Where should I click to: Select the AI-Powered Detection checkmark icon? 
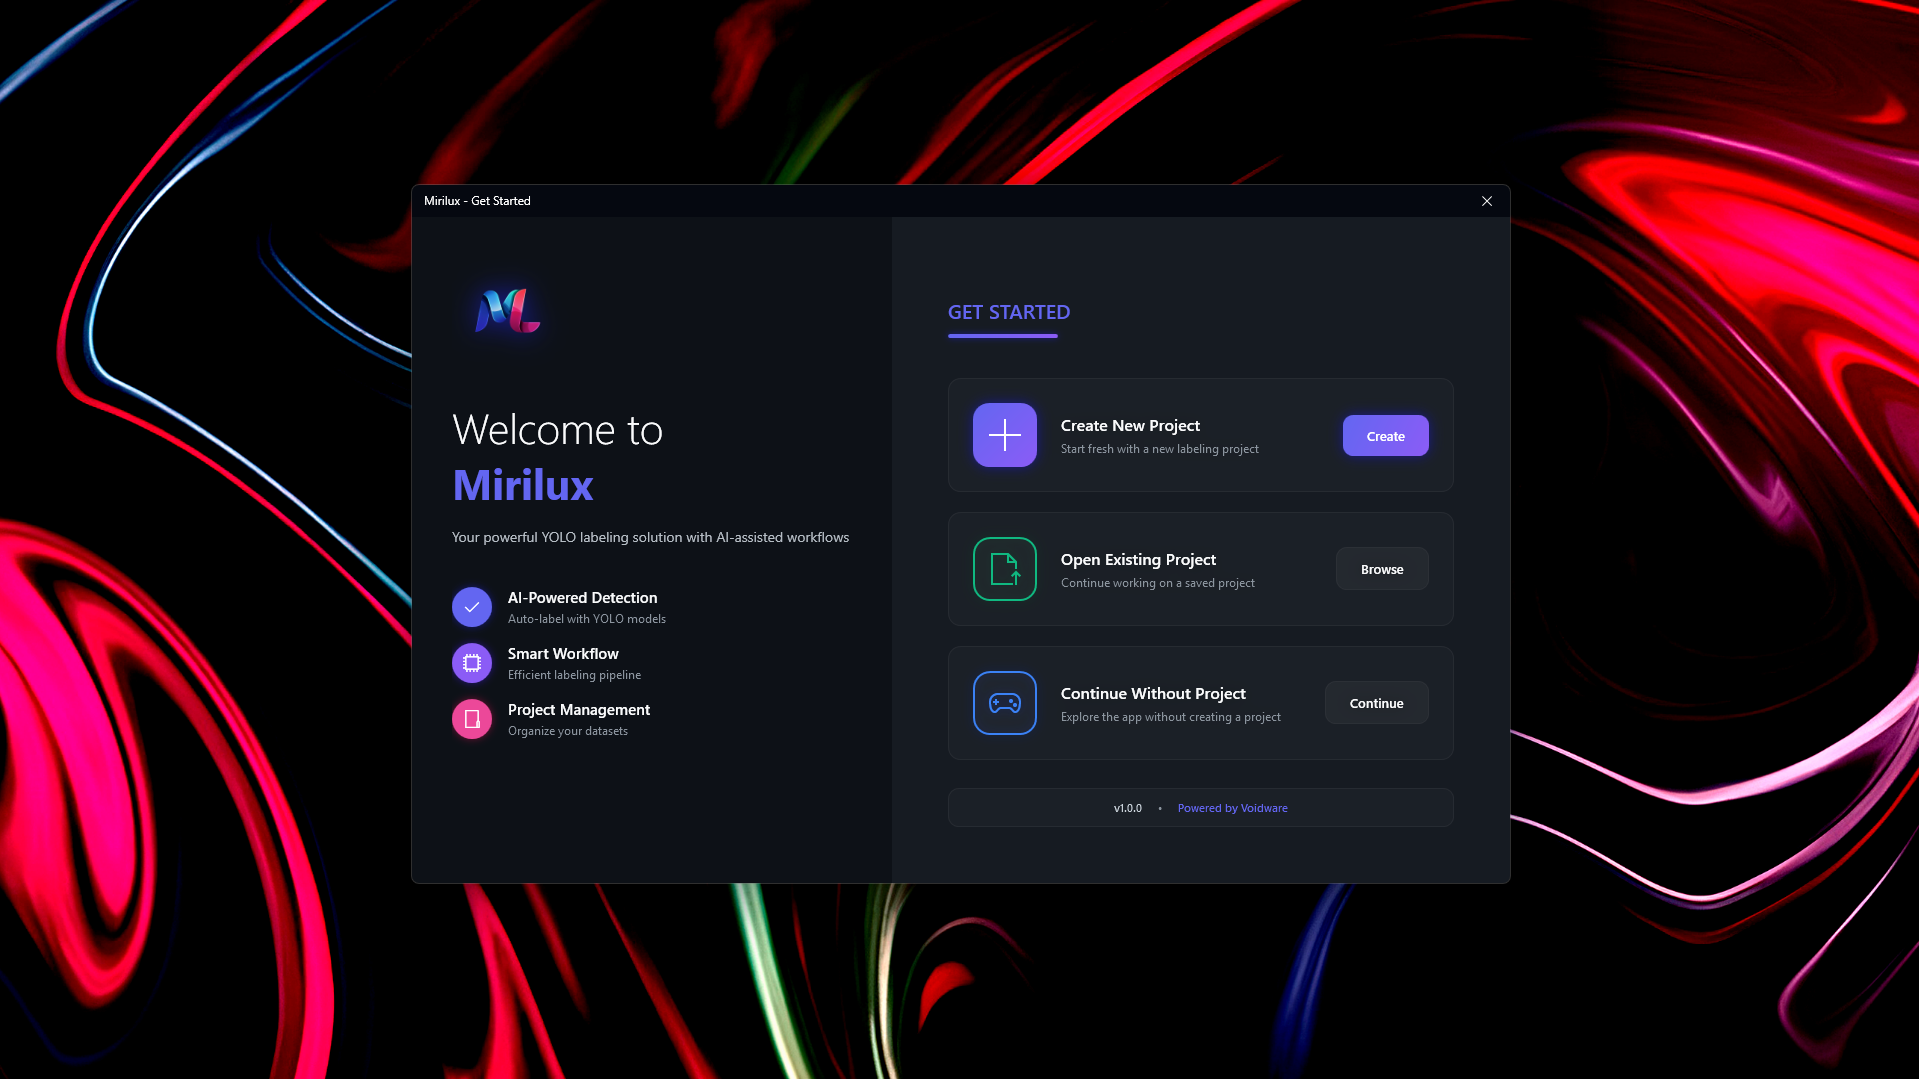(471, 607)
